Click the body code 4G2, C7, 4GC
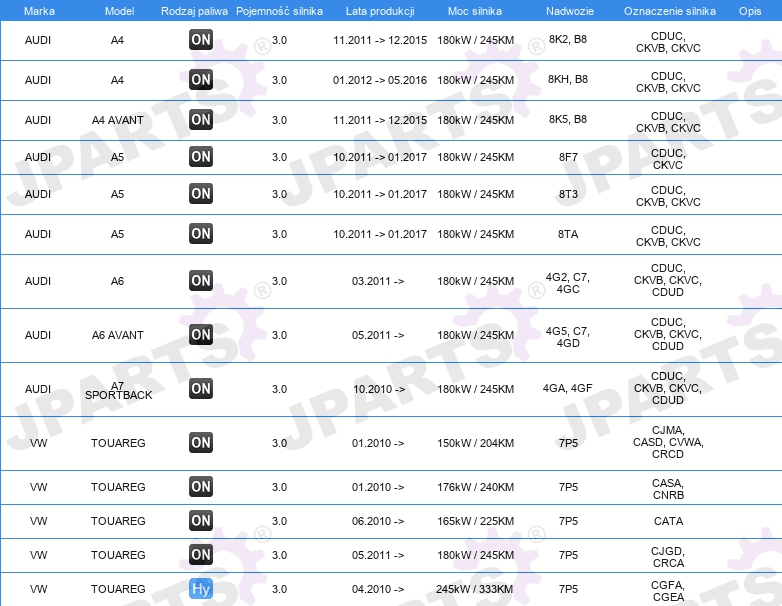Image resolution: width=782 pixels, height=606 pixels. tap(568, 283)
